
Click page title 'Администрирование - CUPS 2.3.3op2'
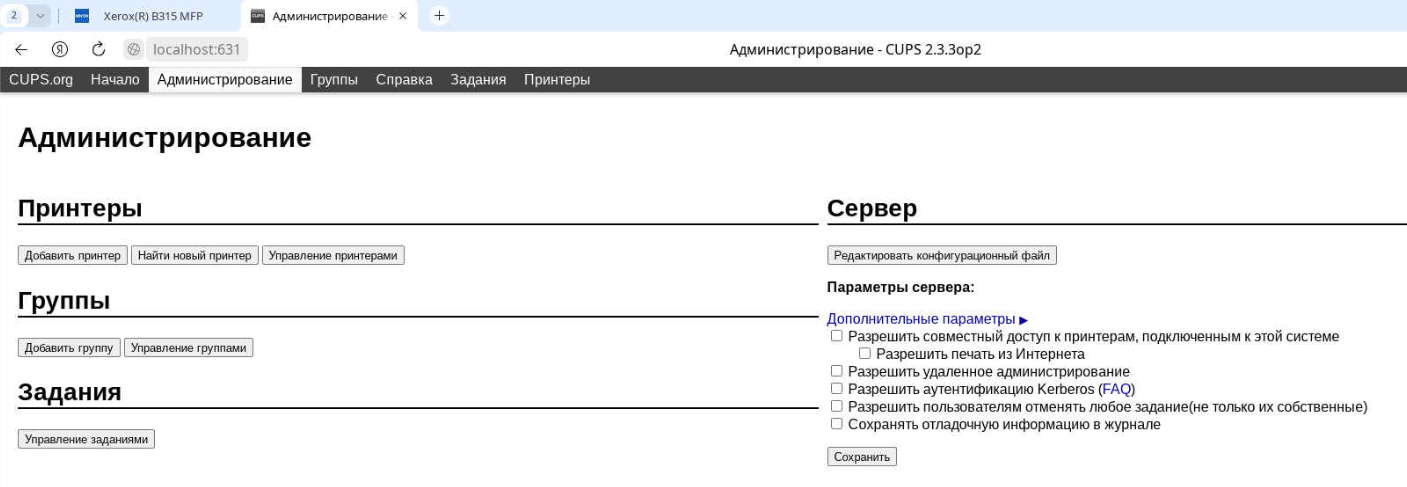[x=856, y=49]
